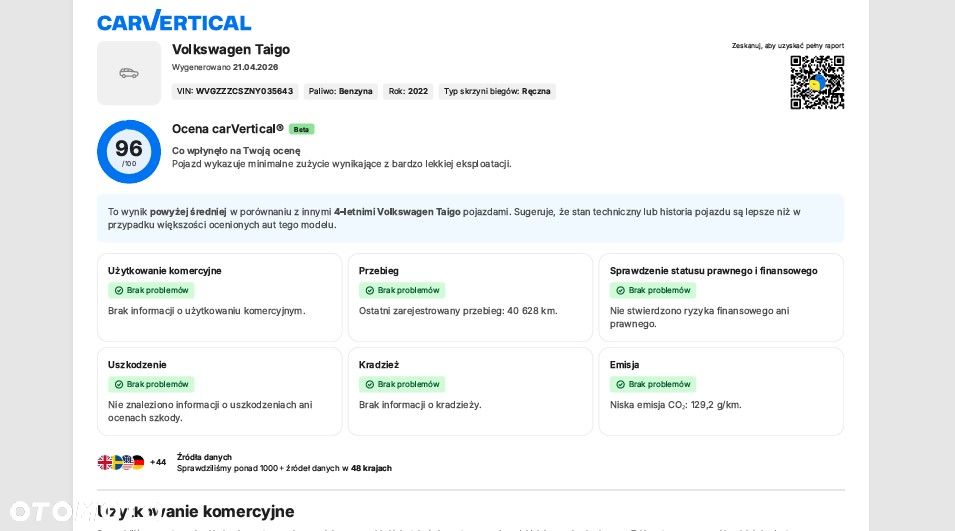Viewport: 955px width, 531px height.
Task: Open the Uszkodzenie card title
Action: click(137, 364)
